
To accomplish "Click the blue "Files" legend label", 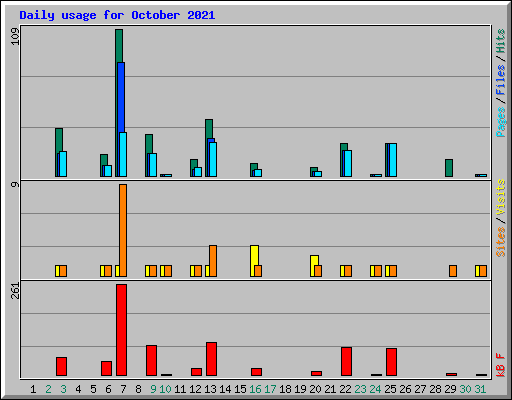I will click(500, 79).
